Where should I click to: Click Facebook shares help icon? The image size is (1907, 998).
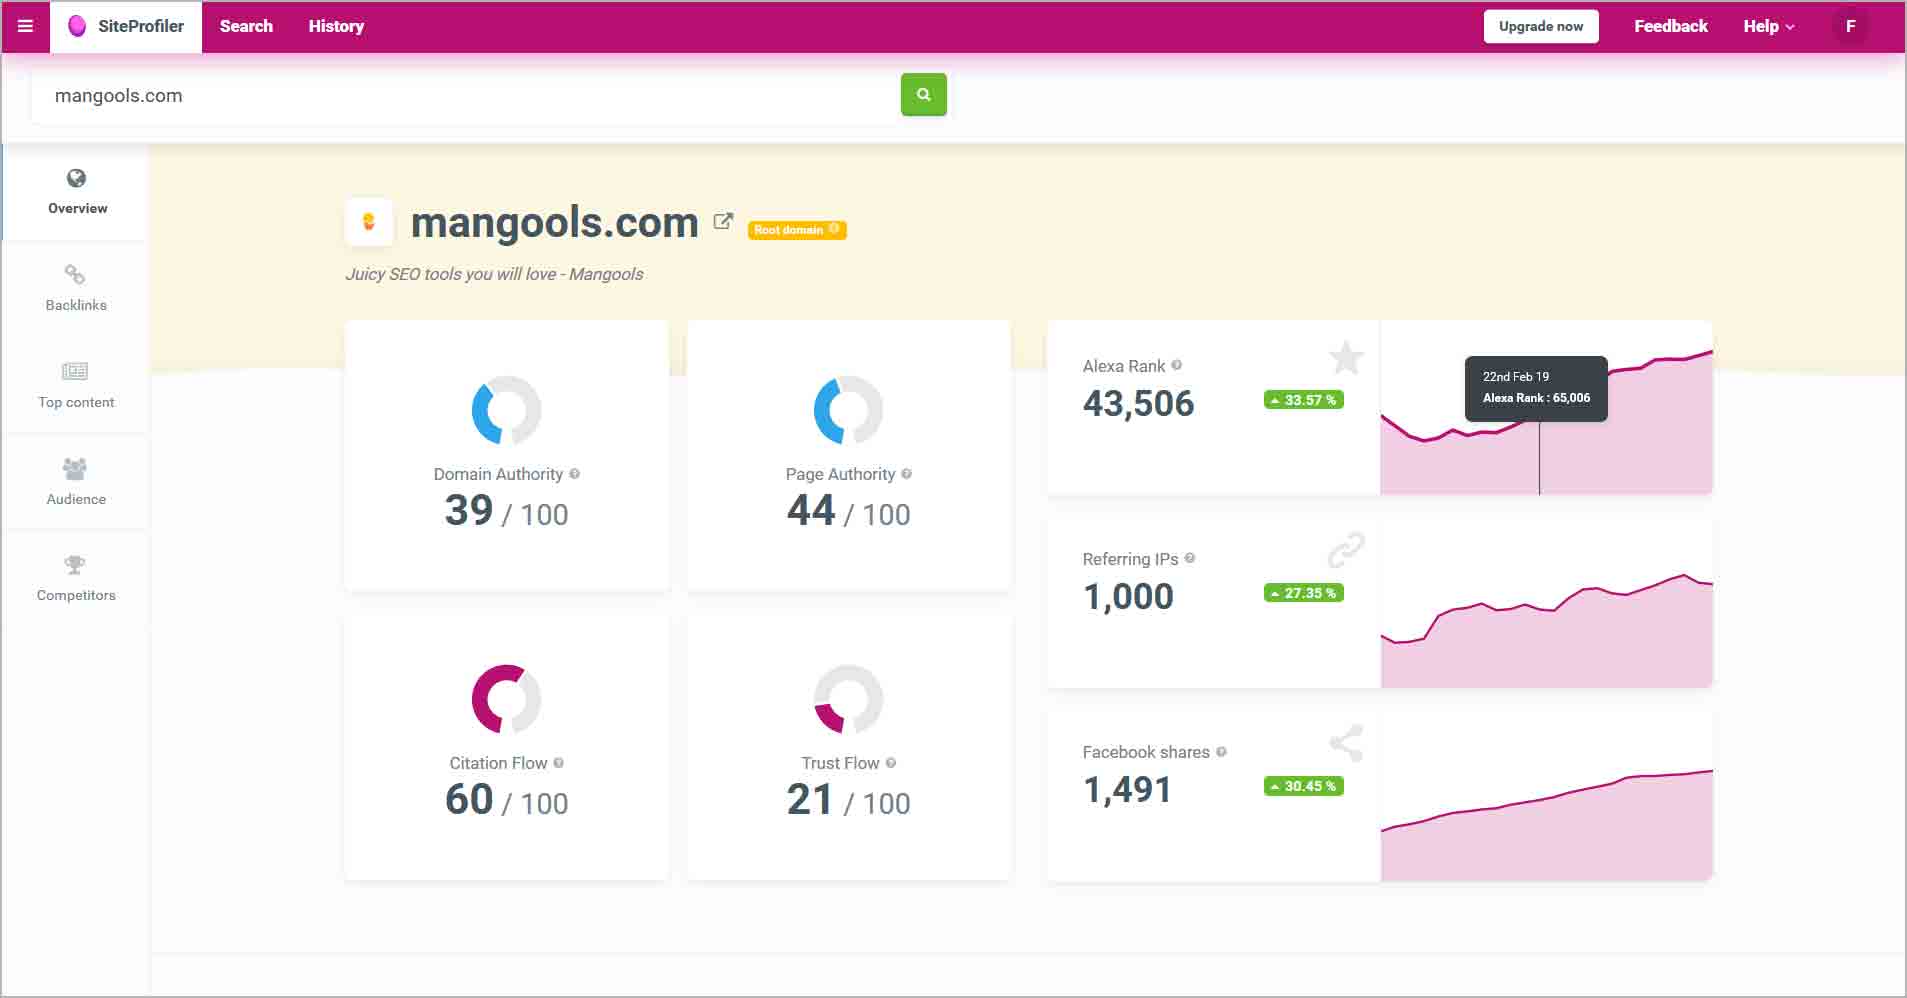(1221, 751)
